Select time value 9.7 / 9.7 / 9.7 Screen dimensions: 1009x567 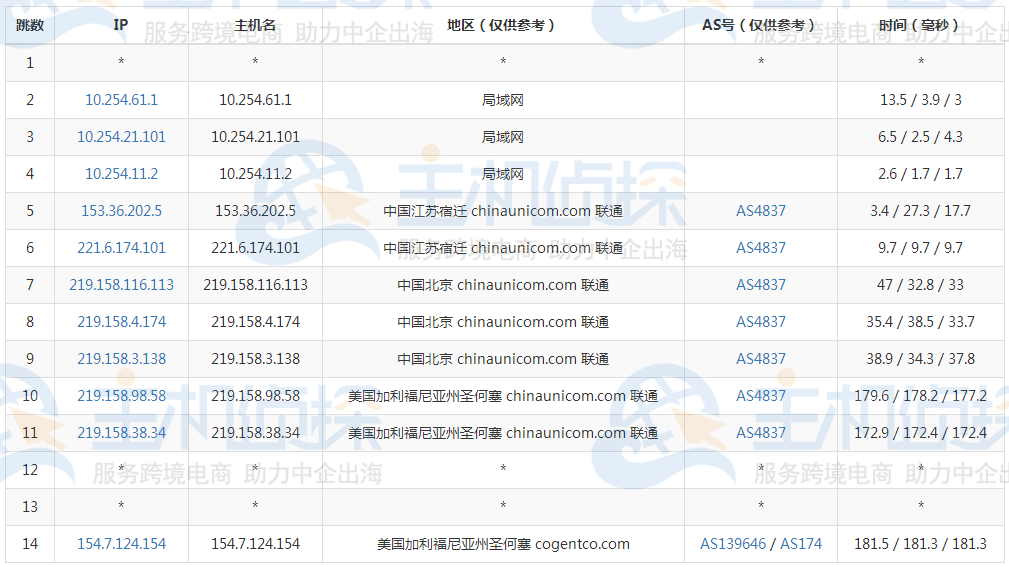[x=921, y=248]
